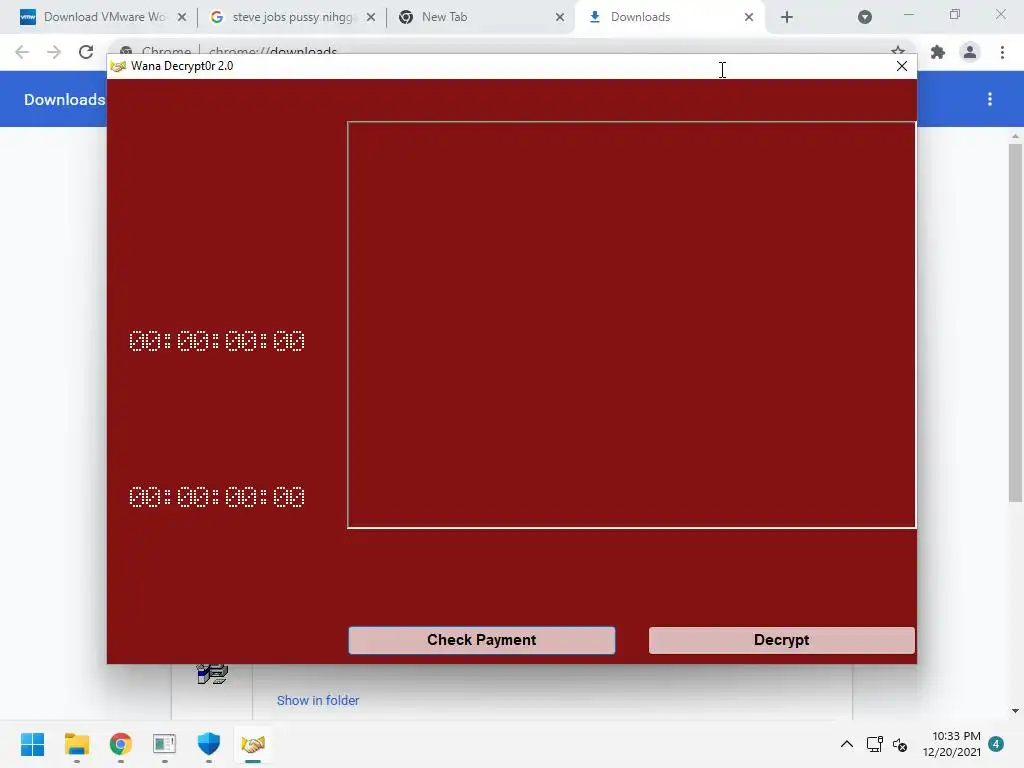The image size is (1024, 768).
Task: Click the Check Payment button
Action: coord(481,640)
